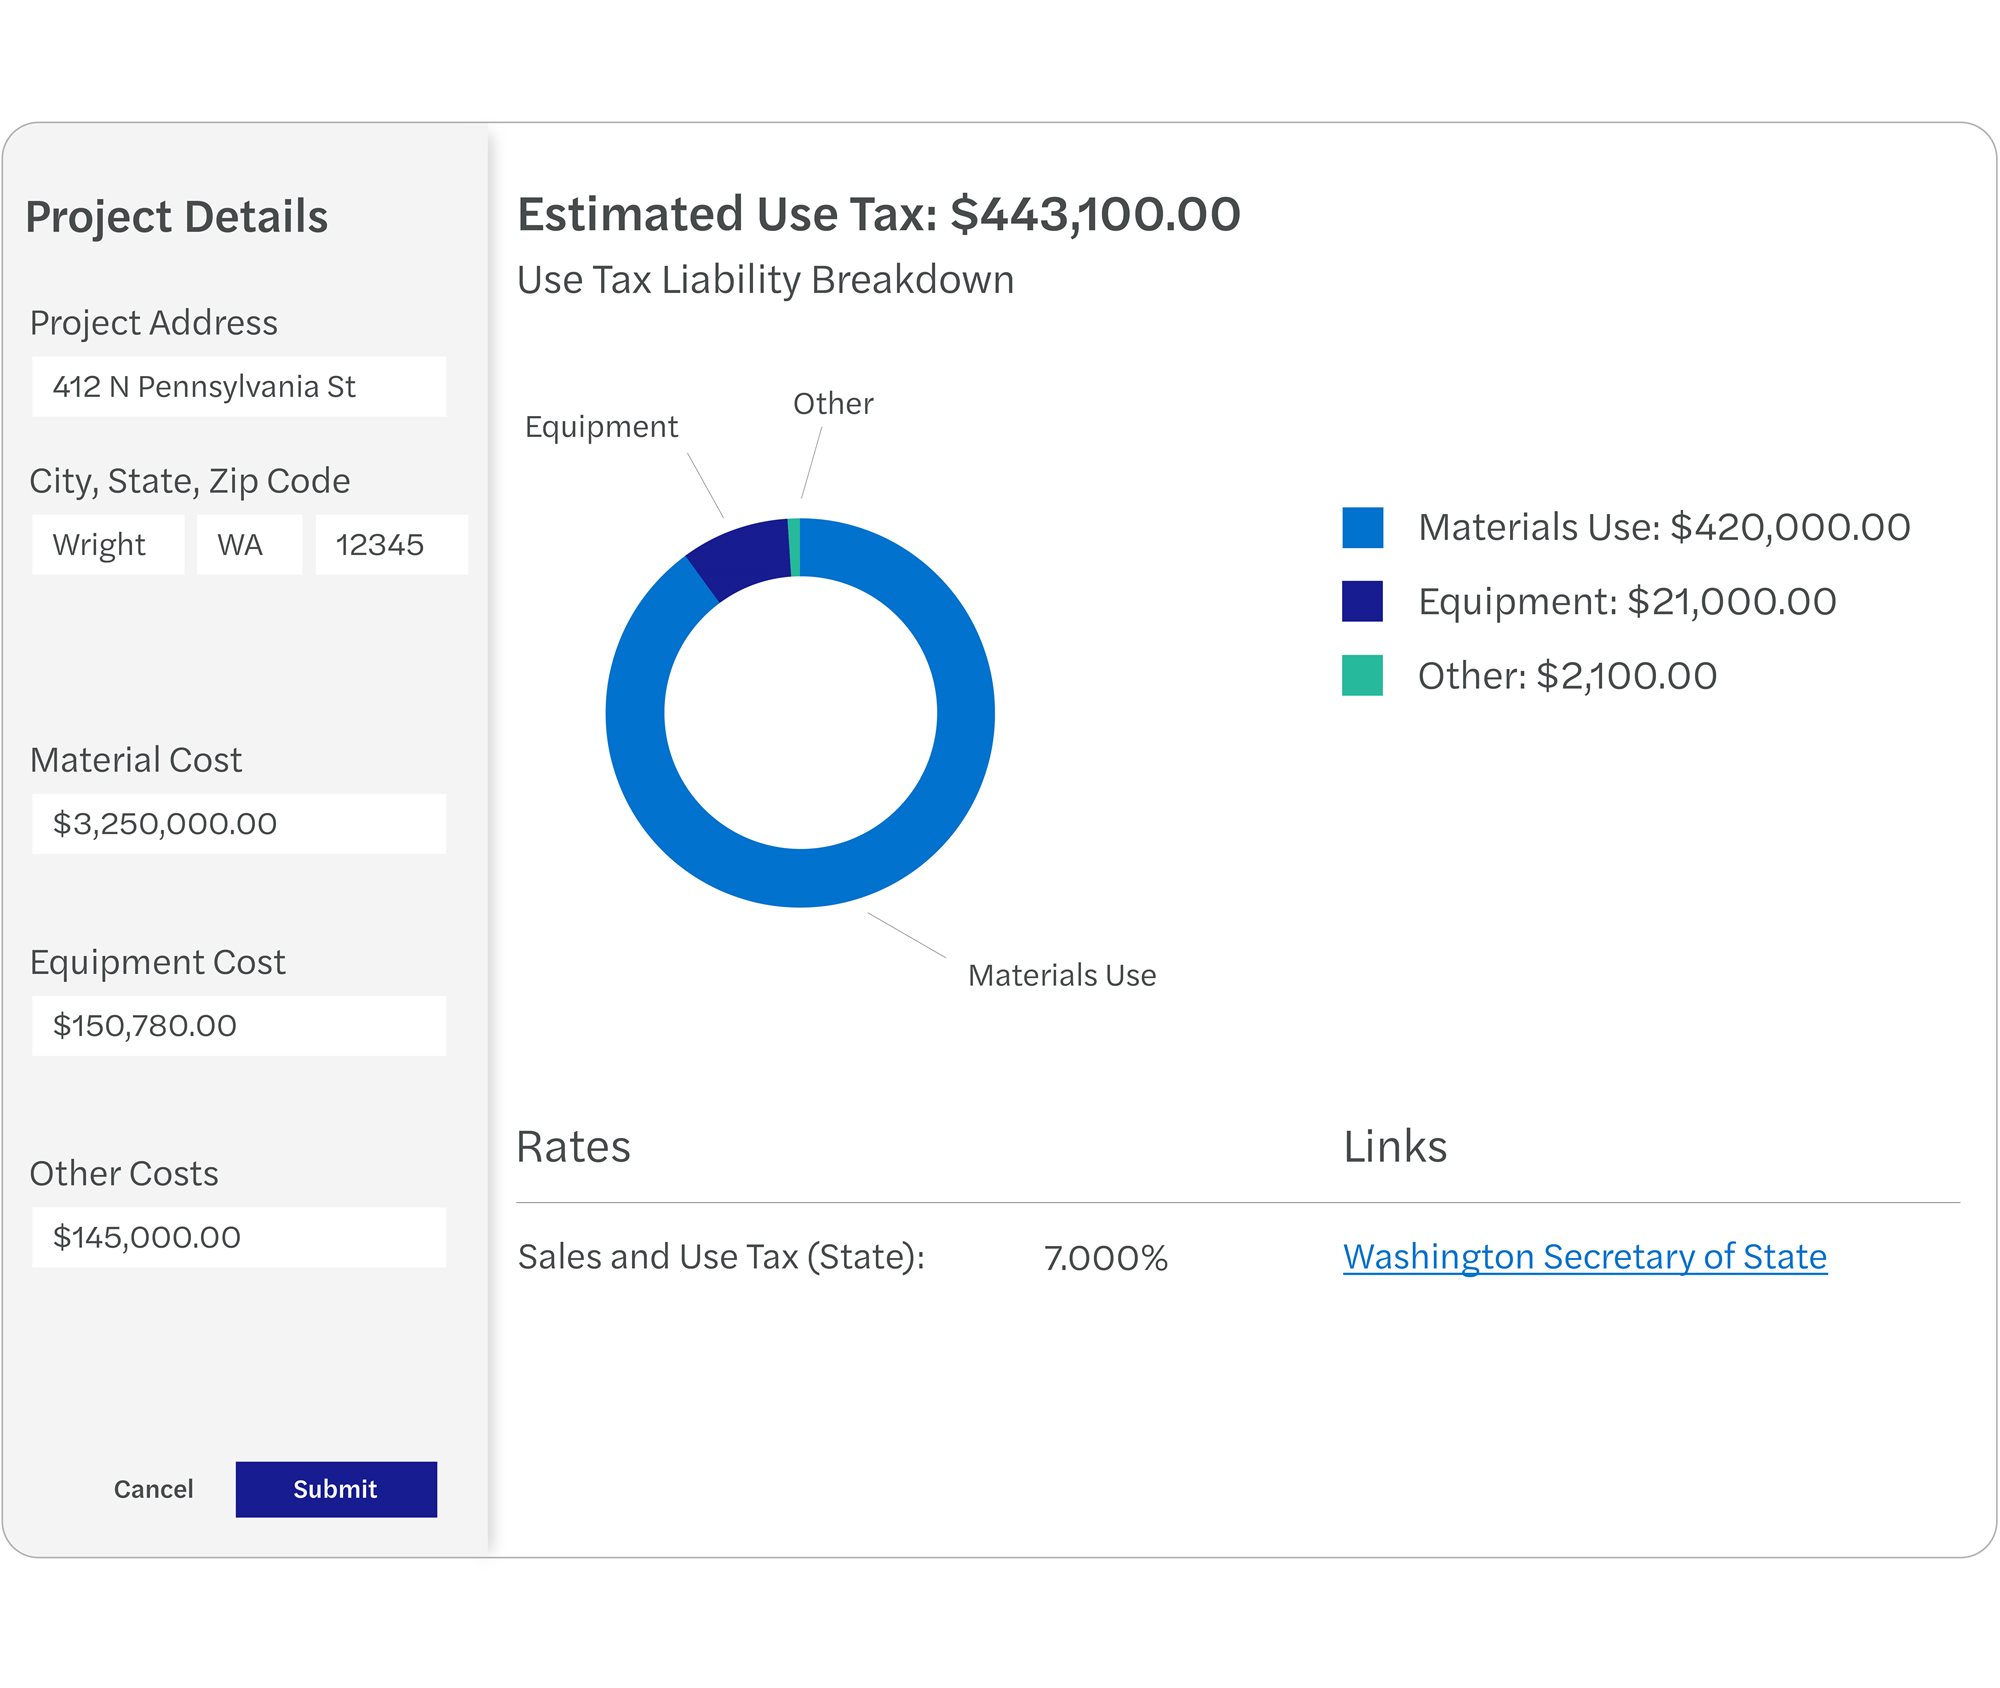The height and width of the screenshot is (1688, 2000).
Task: Select the Project Address input field
Action: coord(238,386)
